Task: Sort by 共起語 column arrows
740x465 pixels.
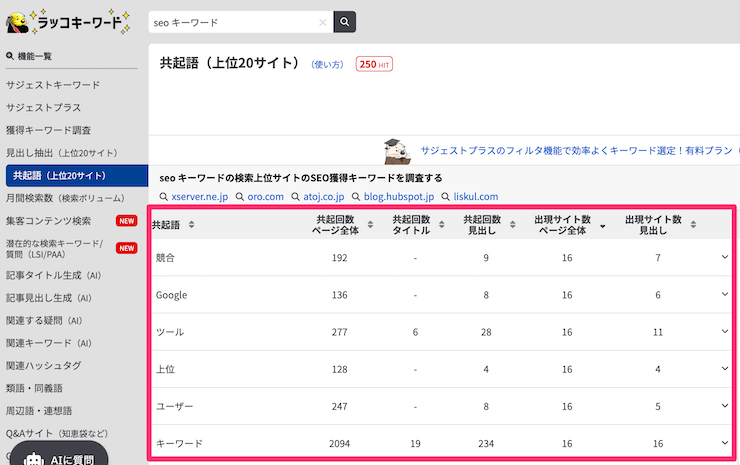Action: click(x=191, y=225)
